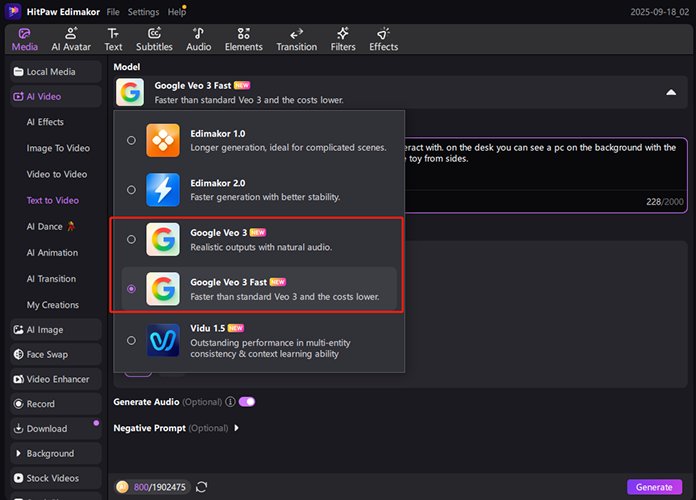Expand the Negative Prompt section

click(x=236, y=428)
